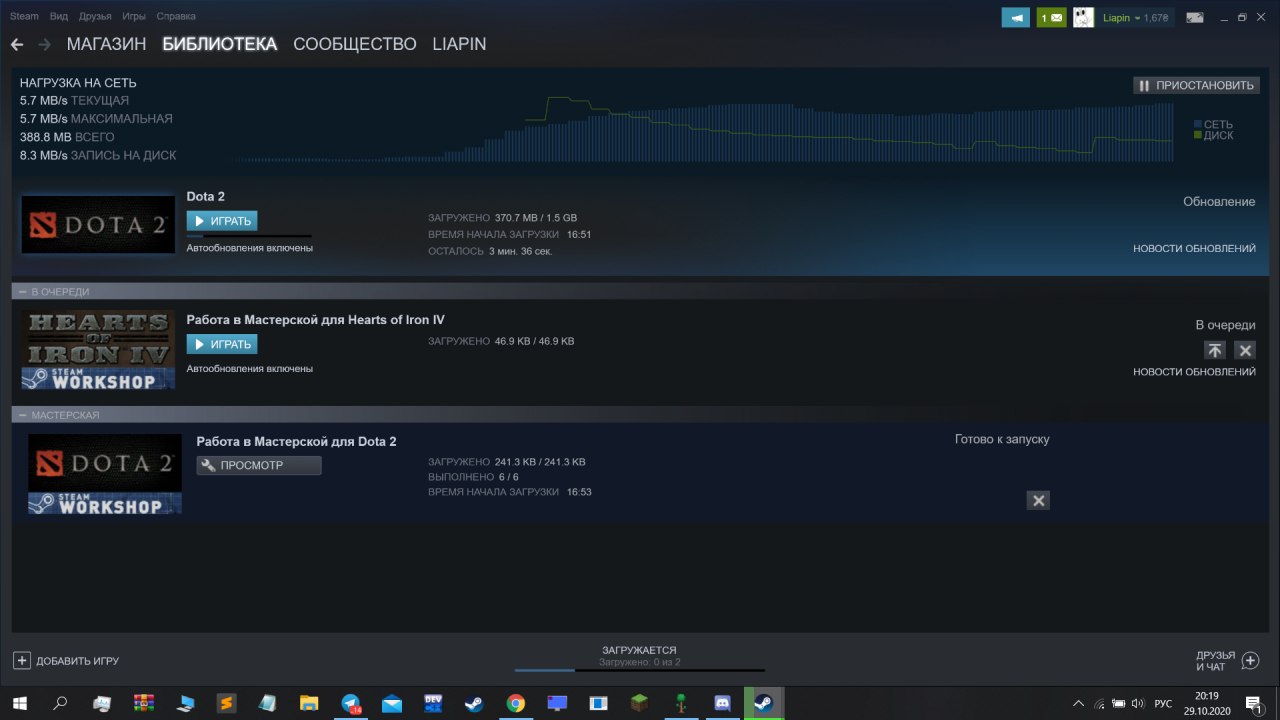Viewport: 1280px width, 720px height.
Task: Open Google Chrome from the taskbar
Action: [515, 703]
